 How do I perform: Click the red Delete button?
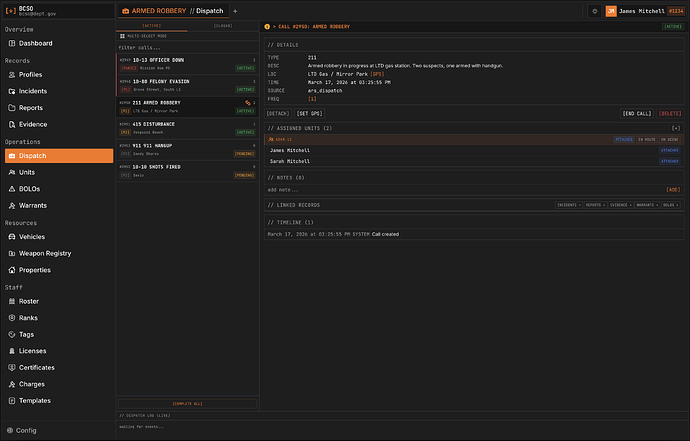click(670, 114)
